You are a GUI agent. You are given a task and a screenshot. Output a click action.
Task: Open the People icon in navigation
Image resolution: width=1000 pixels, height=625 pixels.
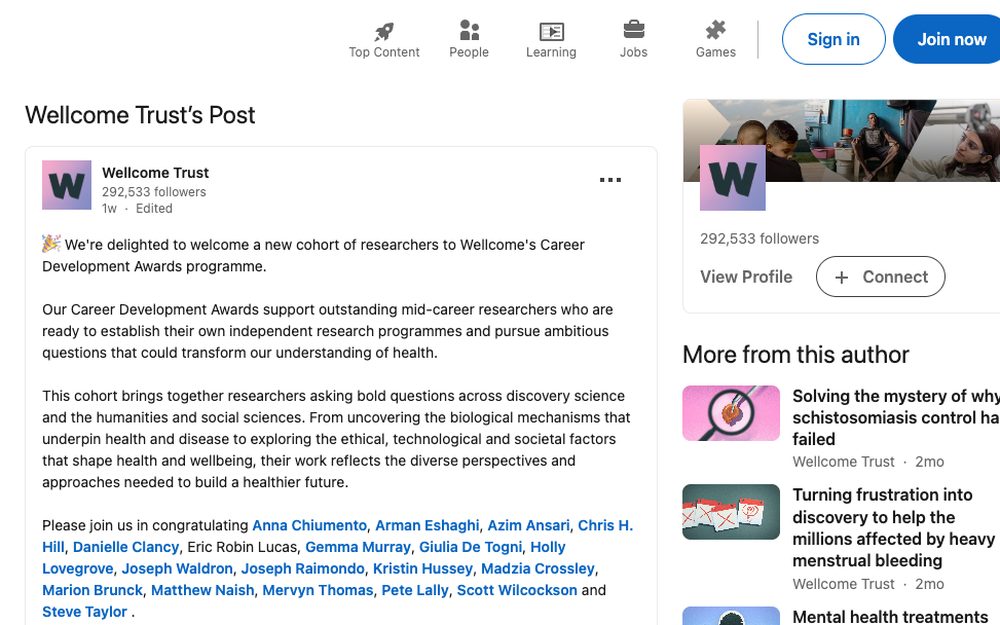pos(469,30)
